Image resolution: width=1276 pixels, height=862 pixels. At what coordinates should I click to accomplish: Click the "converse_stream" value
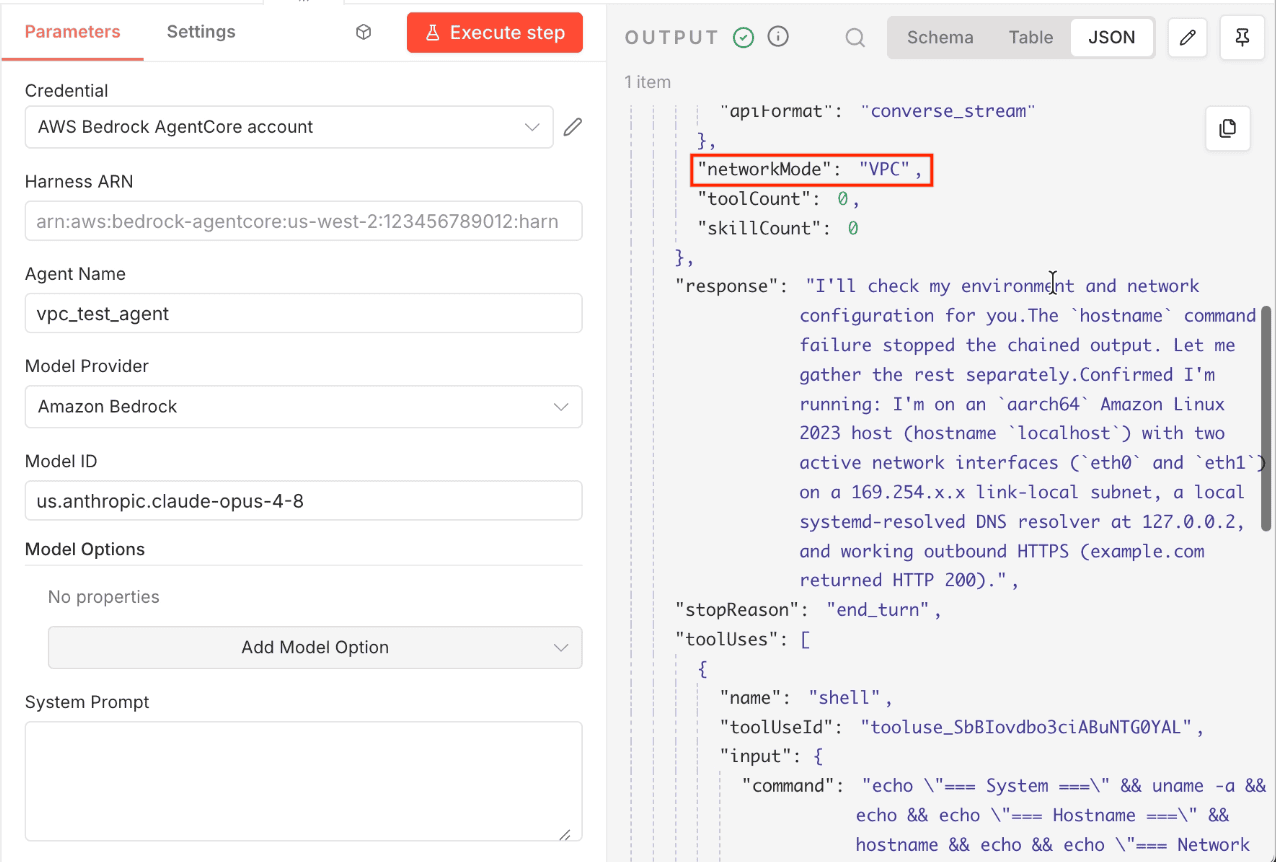point(949,111)
